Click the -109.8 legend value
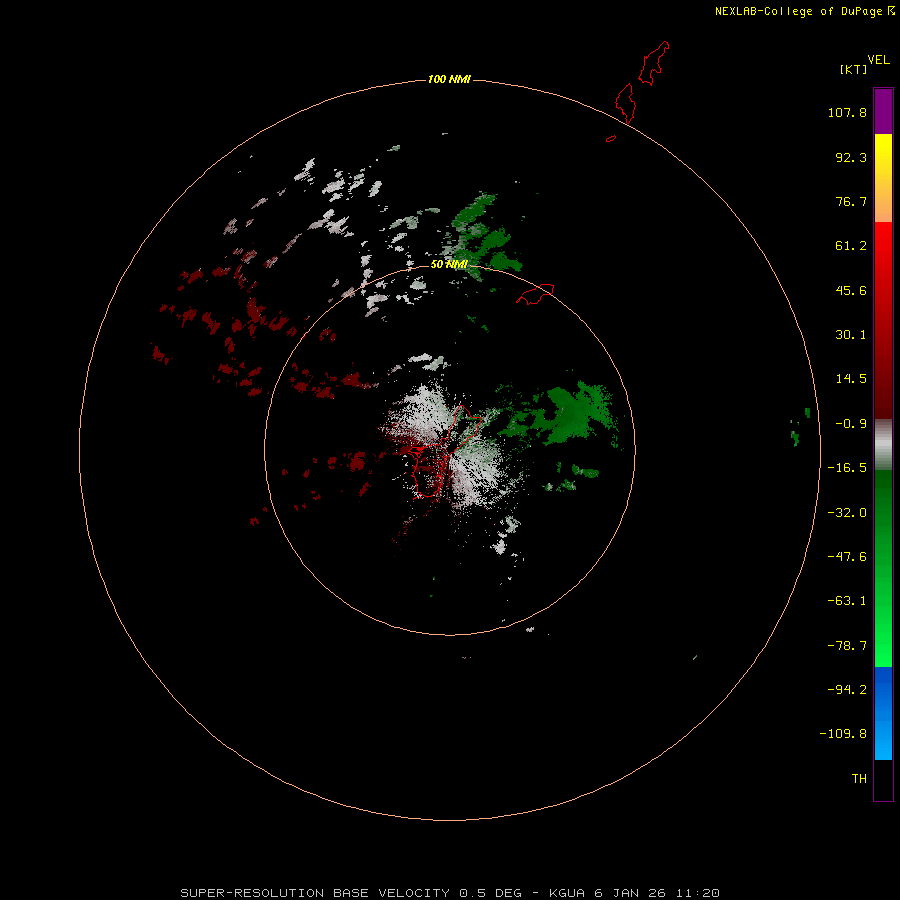 tap(843, 734)
